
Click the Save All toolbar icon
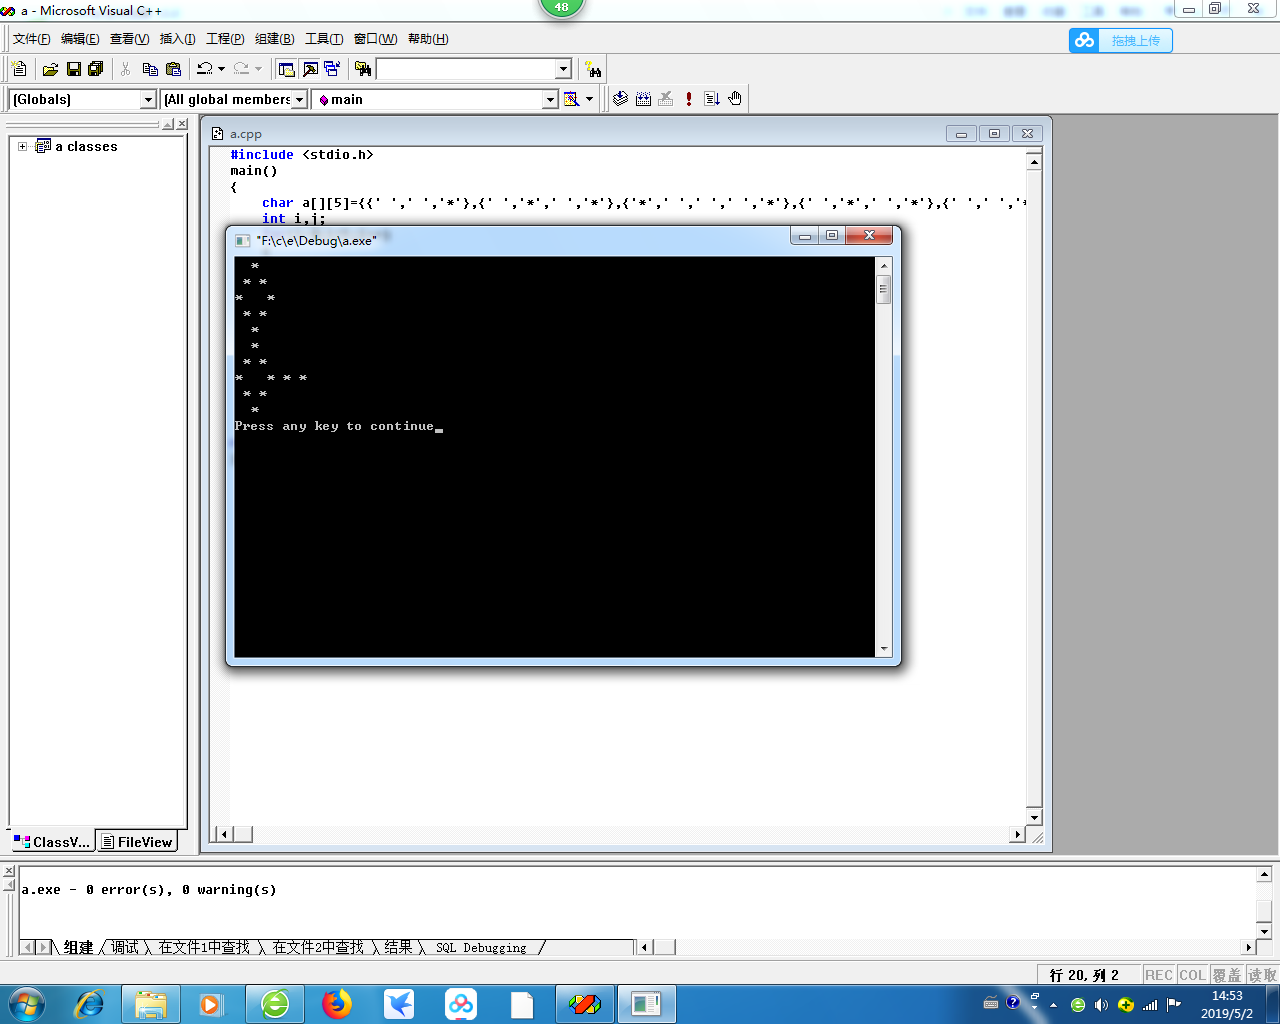click(96, 69)
